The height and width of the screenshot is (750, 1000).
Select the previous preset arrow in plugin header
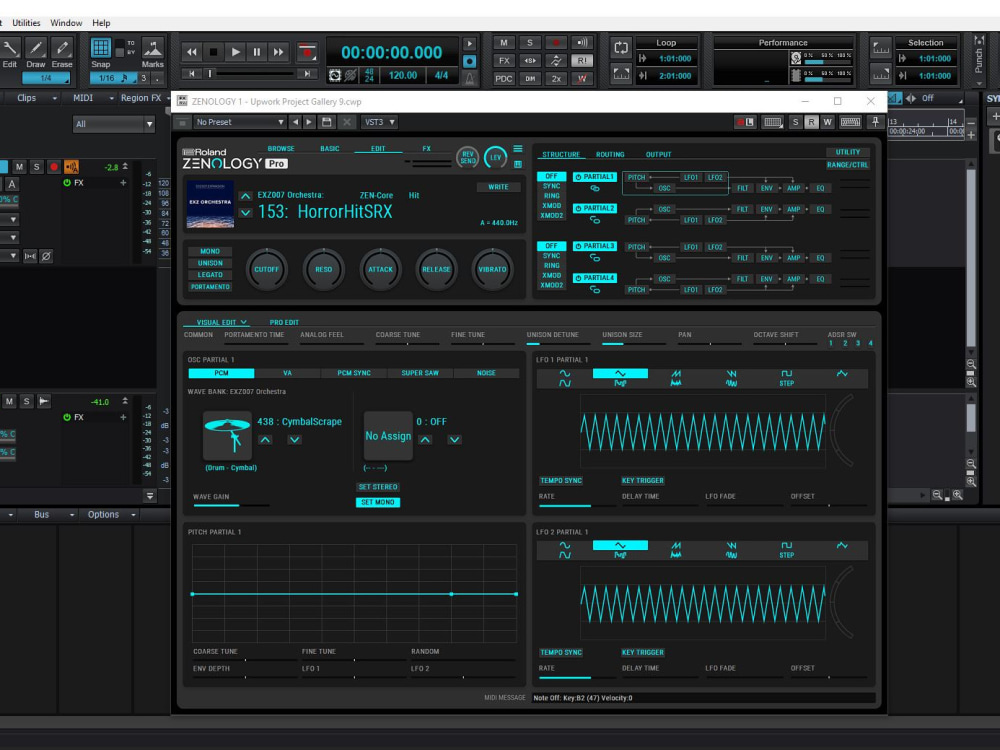(x=295, y=122)
